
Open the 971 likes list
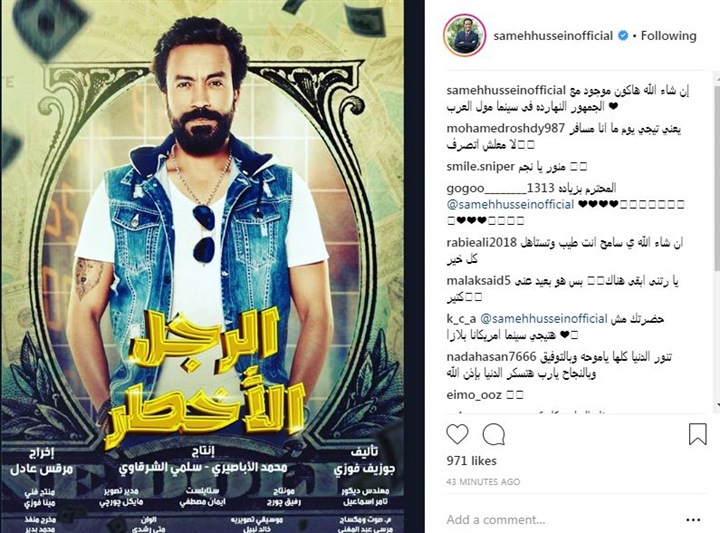(x=472, y=460)
